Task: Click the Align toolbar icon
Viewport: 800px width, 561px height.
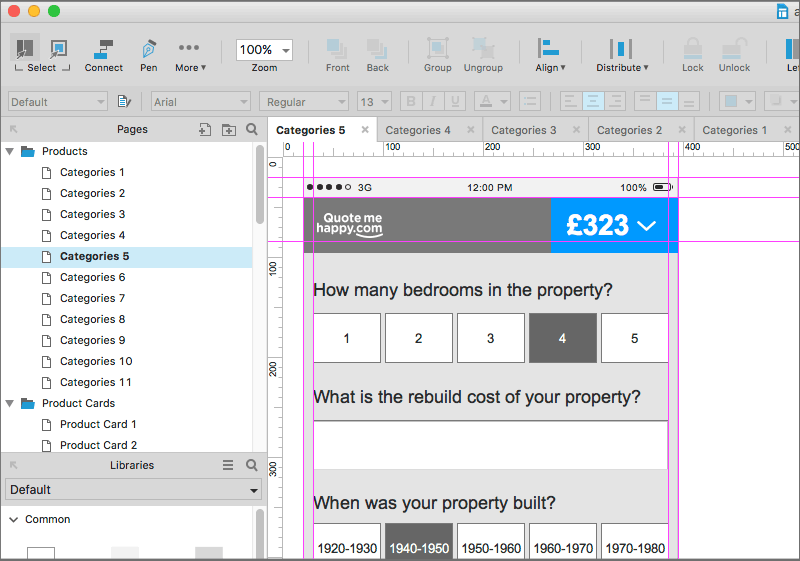Action: coord(549,50)
